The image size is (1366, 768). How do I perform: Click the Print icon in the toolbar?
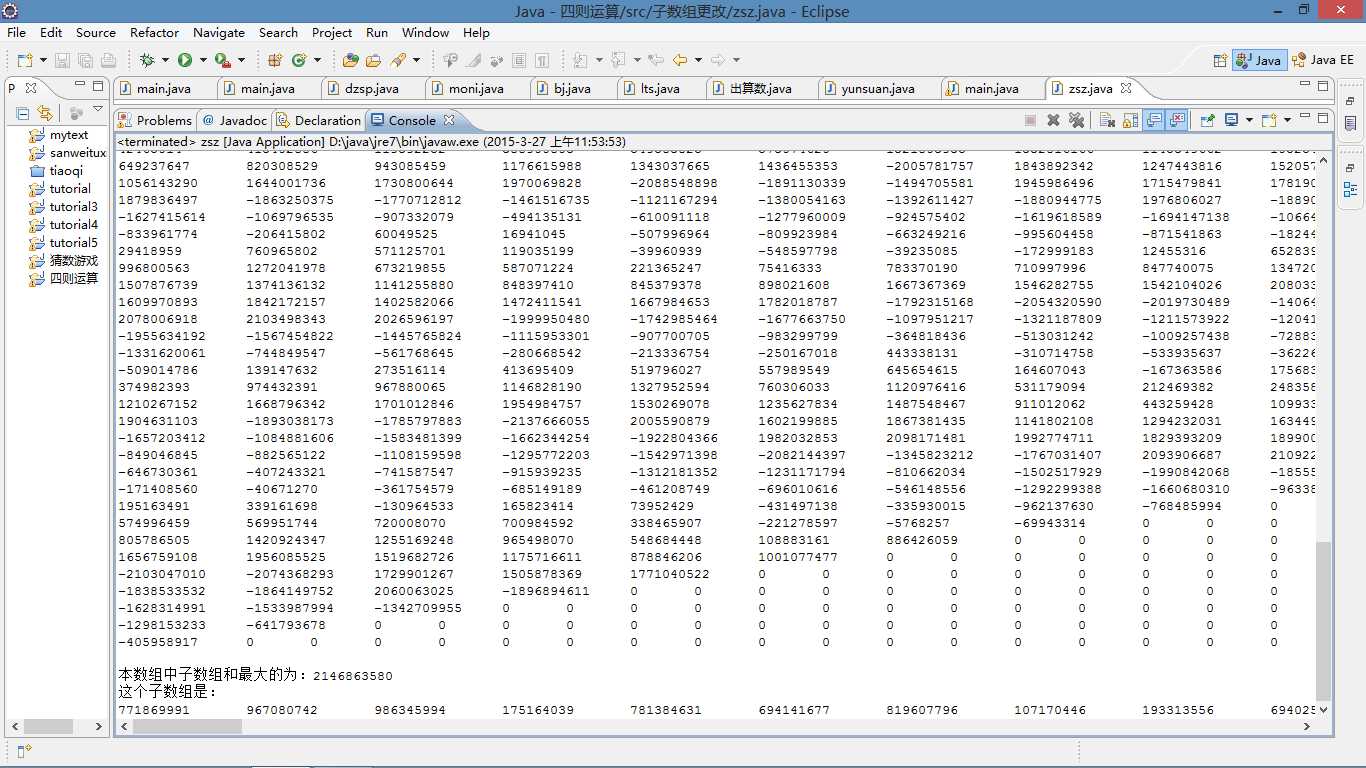click(x=108, y=61)
